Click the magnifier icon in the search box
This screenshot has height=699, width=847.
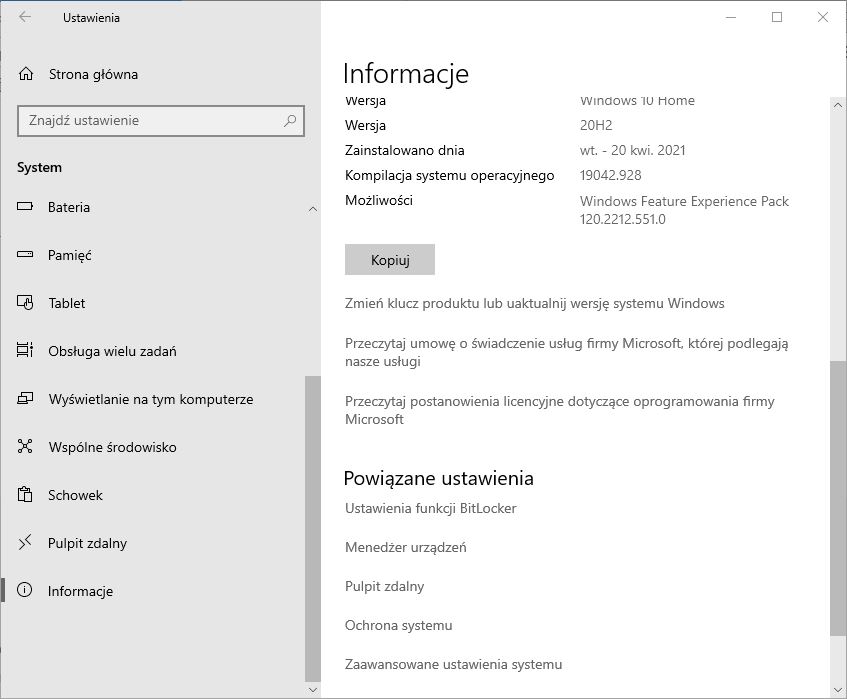[290, 120]
